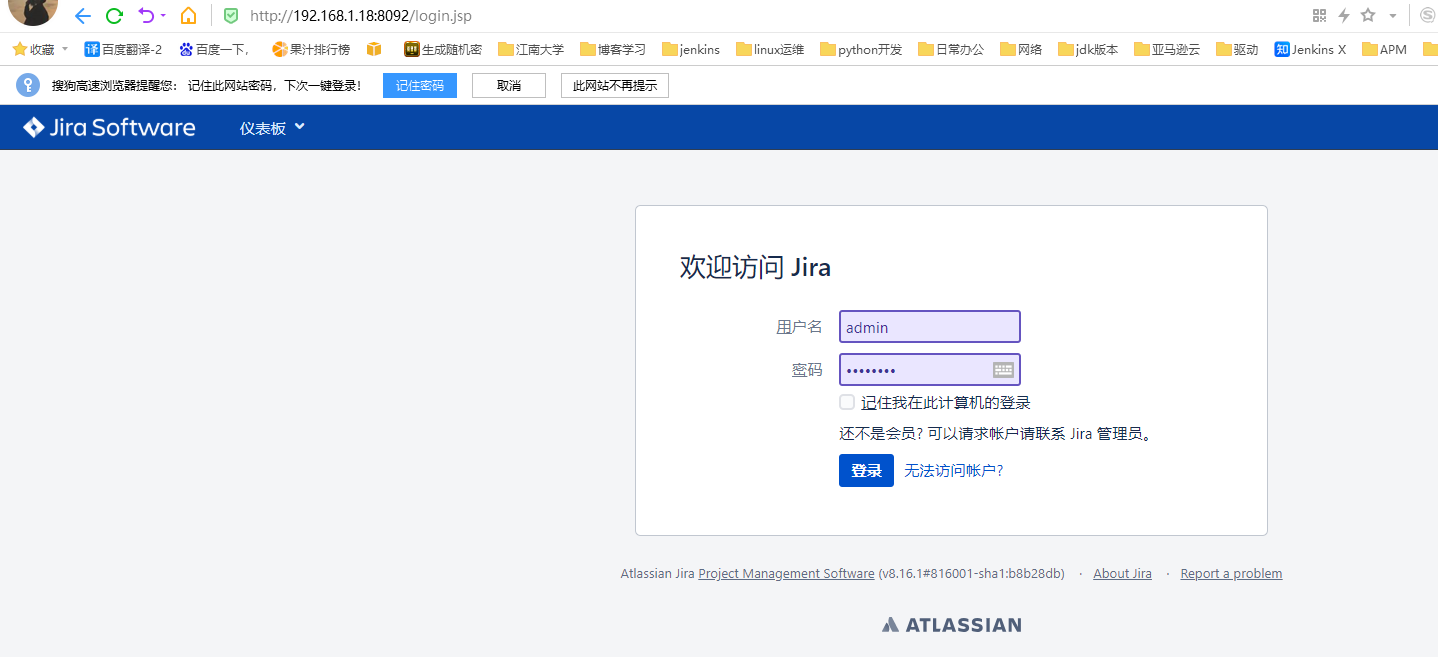Open 百度一下 bookmark
1438x657 pixels.
point(213,49)
